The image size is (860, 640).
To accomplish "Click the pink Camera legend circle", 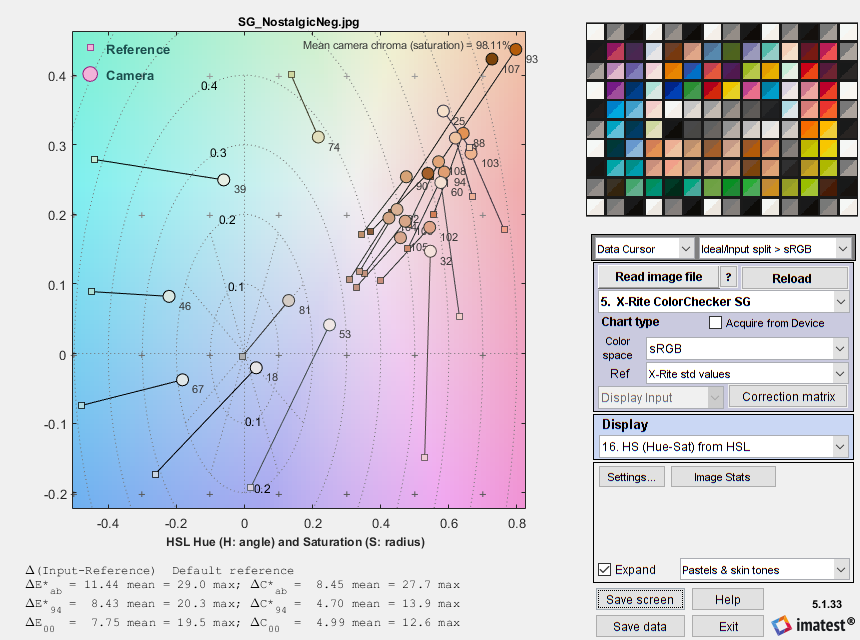I will [91, 75].
